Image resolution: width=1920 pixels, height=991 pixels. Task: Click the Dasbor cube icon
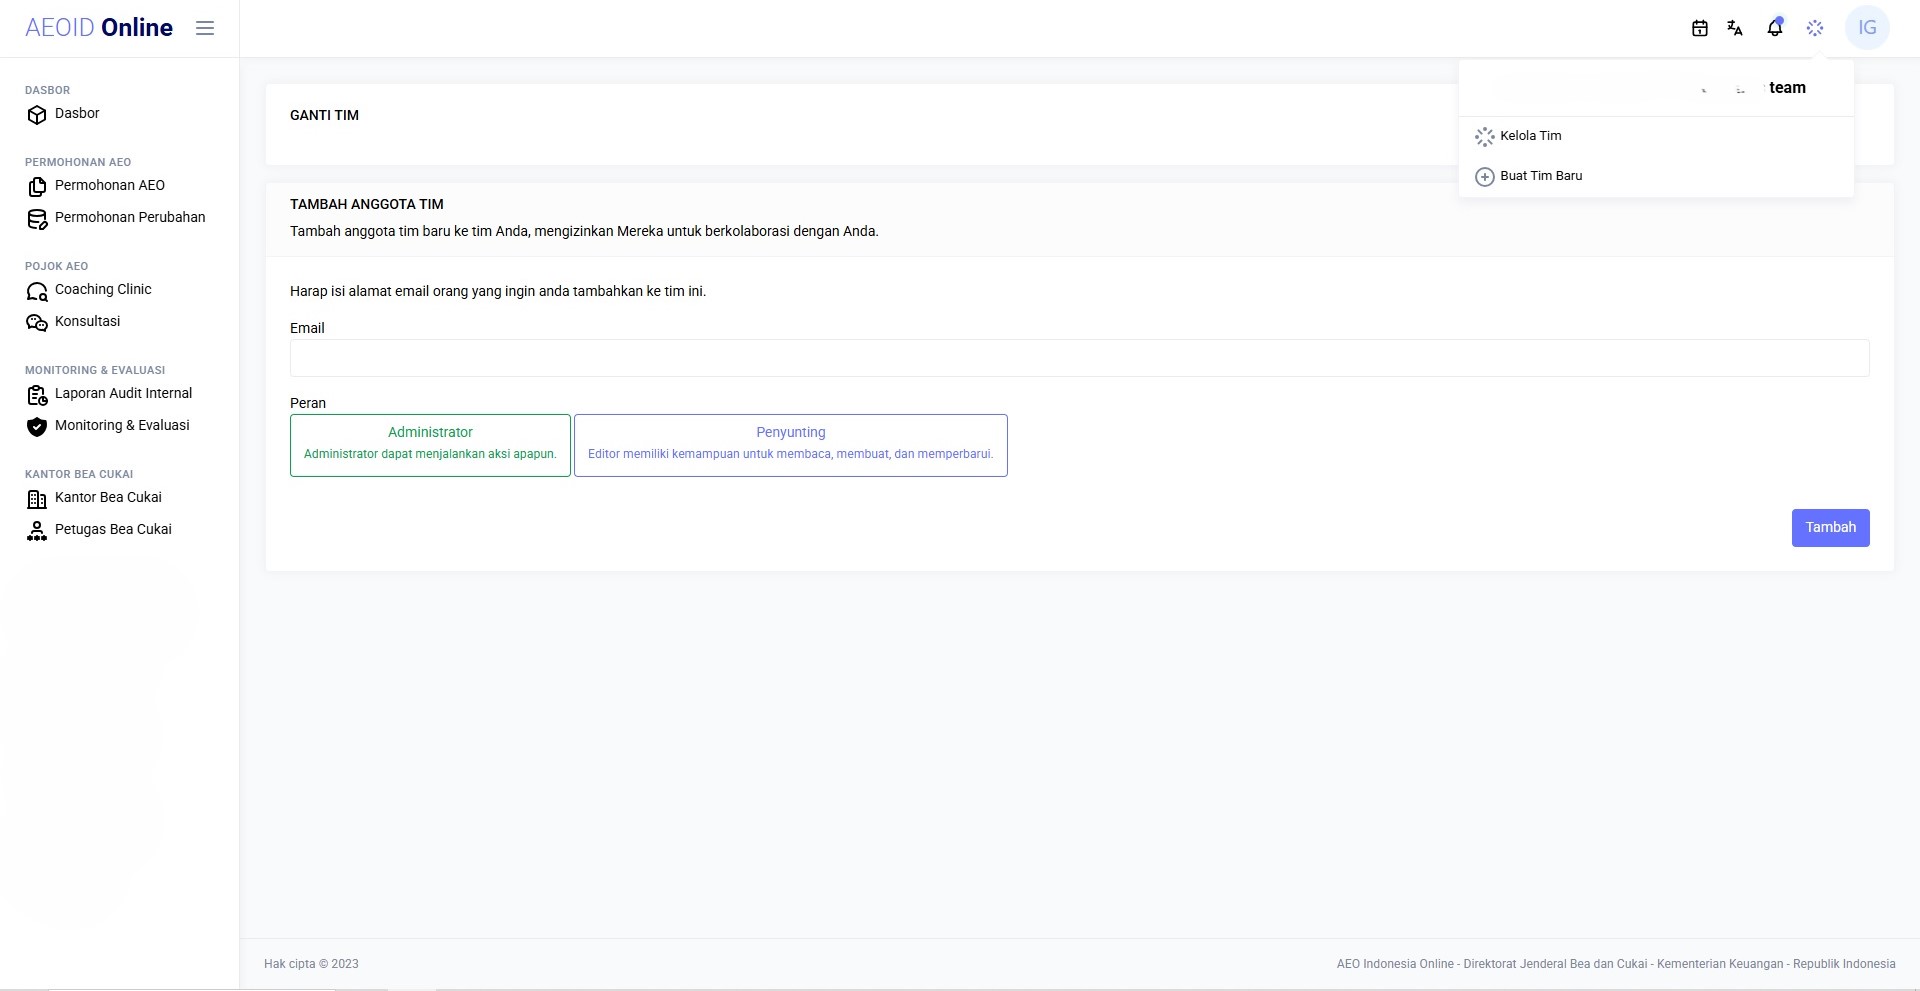(37, 115)
